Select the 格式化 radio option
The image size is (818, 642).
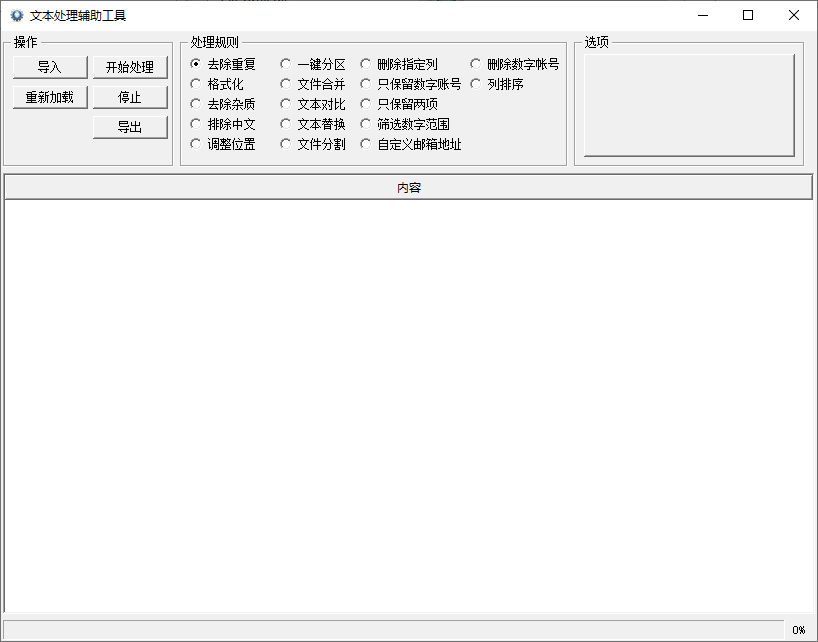coord(218,84)
